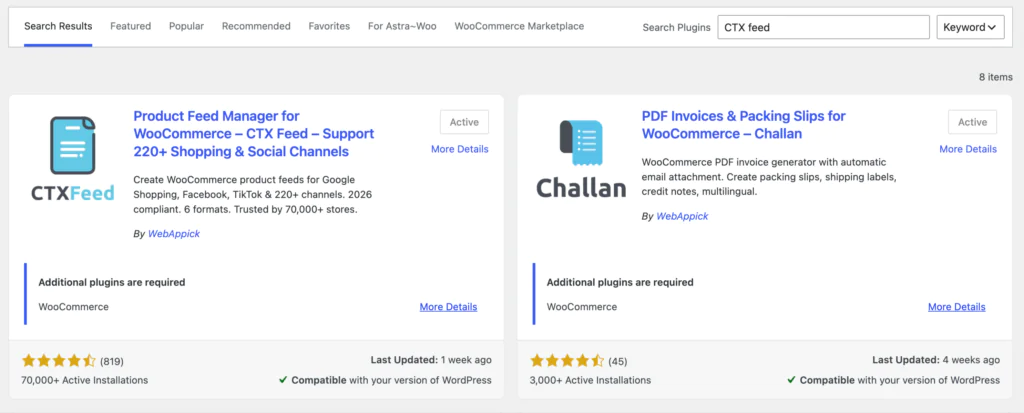Switch to the Search Results tab
Viewport: 1024px width, 413px height.
58,26
